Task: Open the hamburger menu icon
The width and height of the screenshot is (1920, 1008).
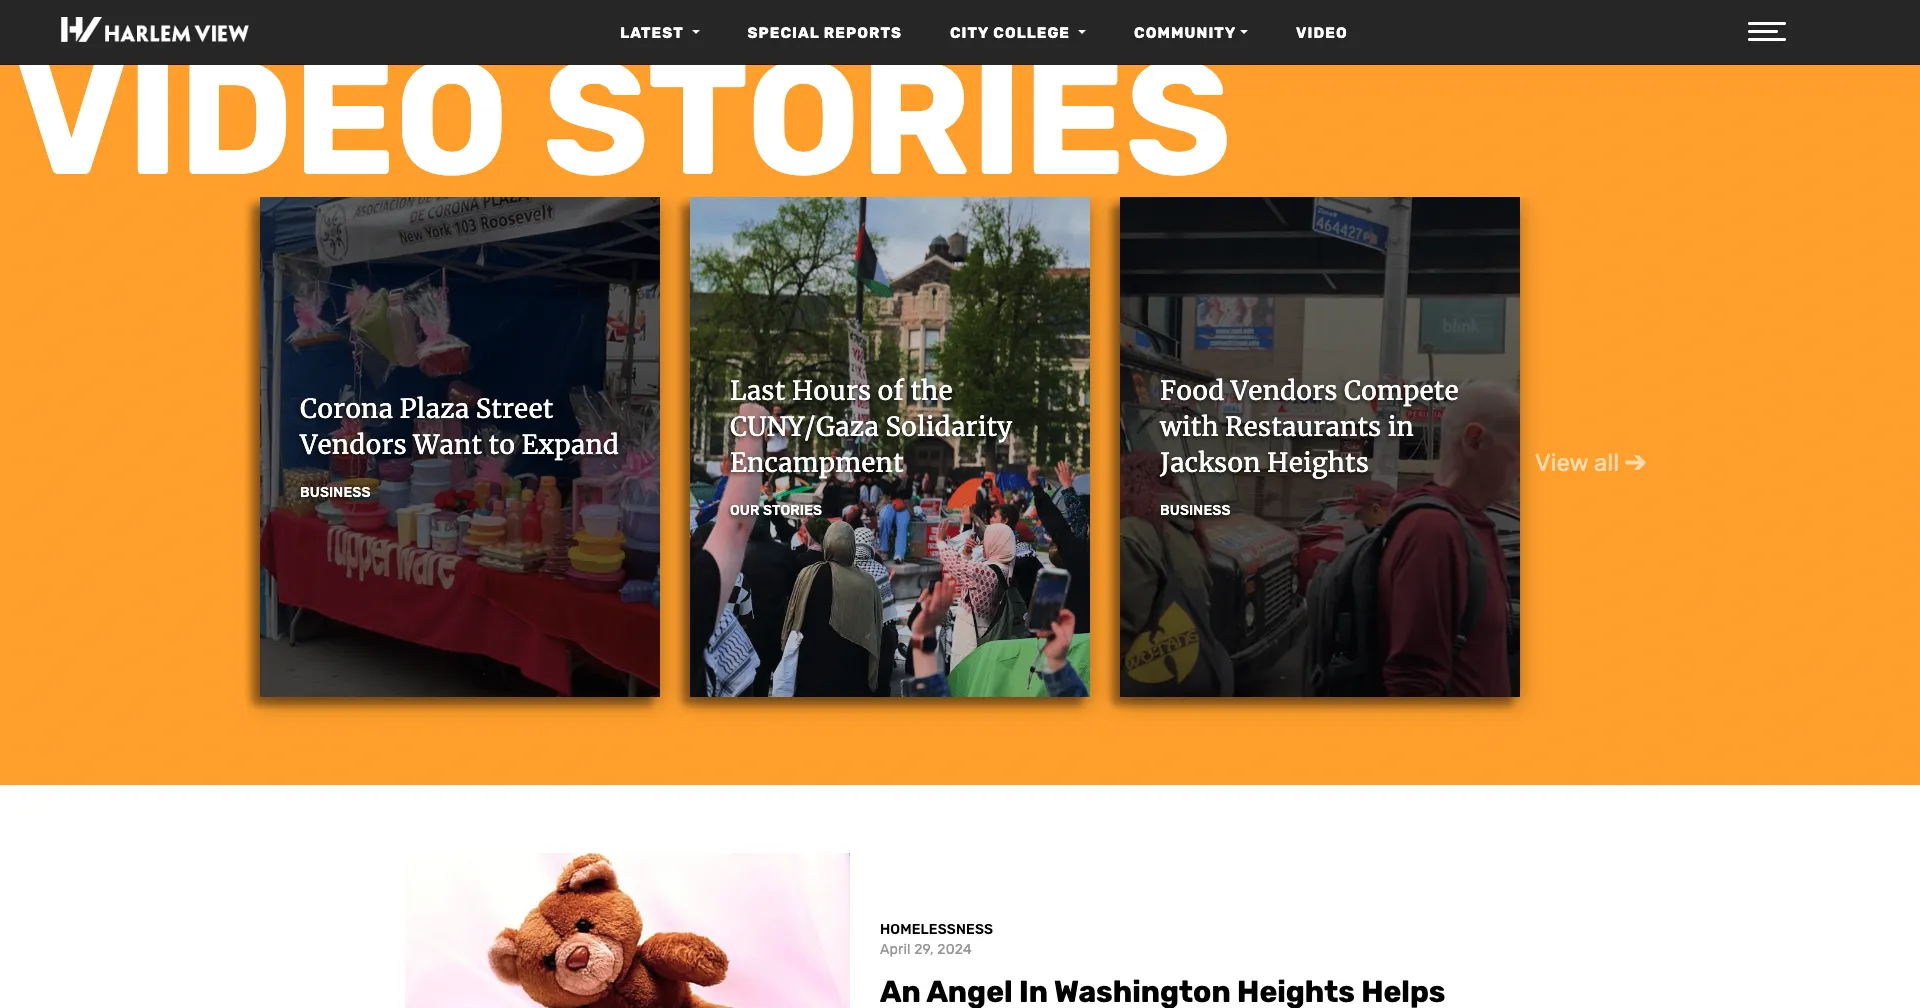Action: click(x=1766, y=32)
